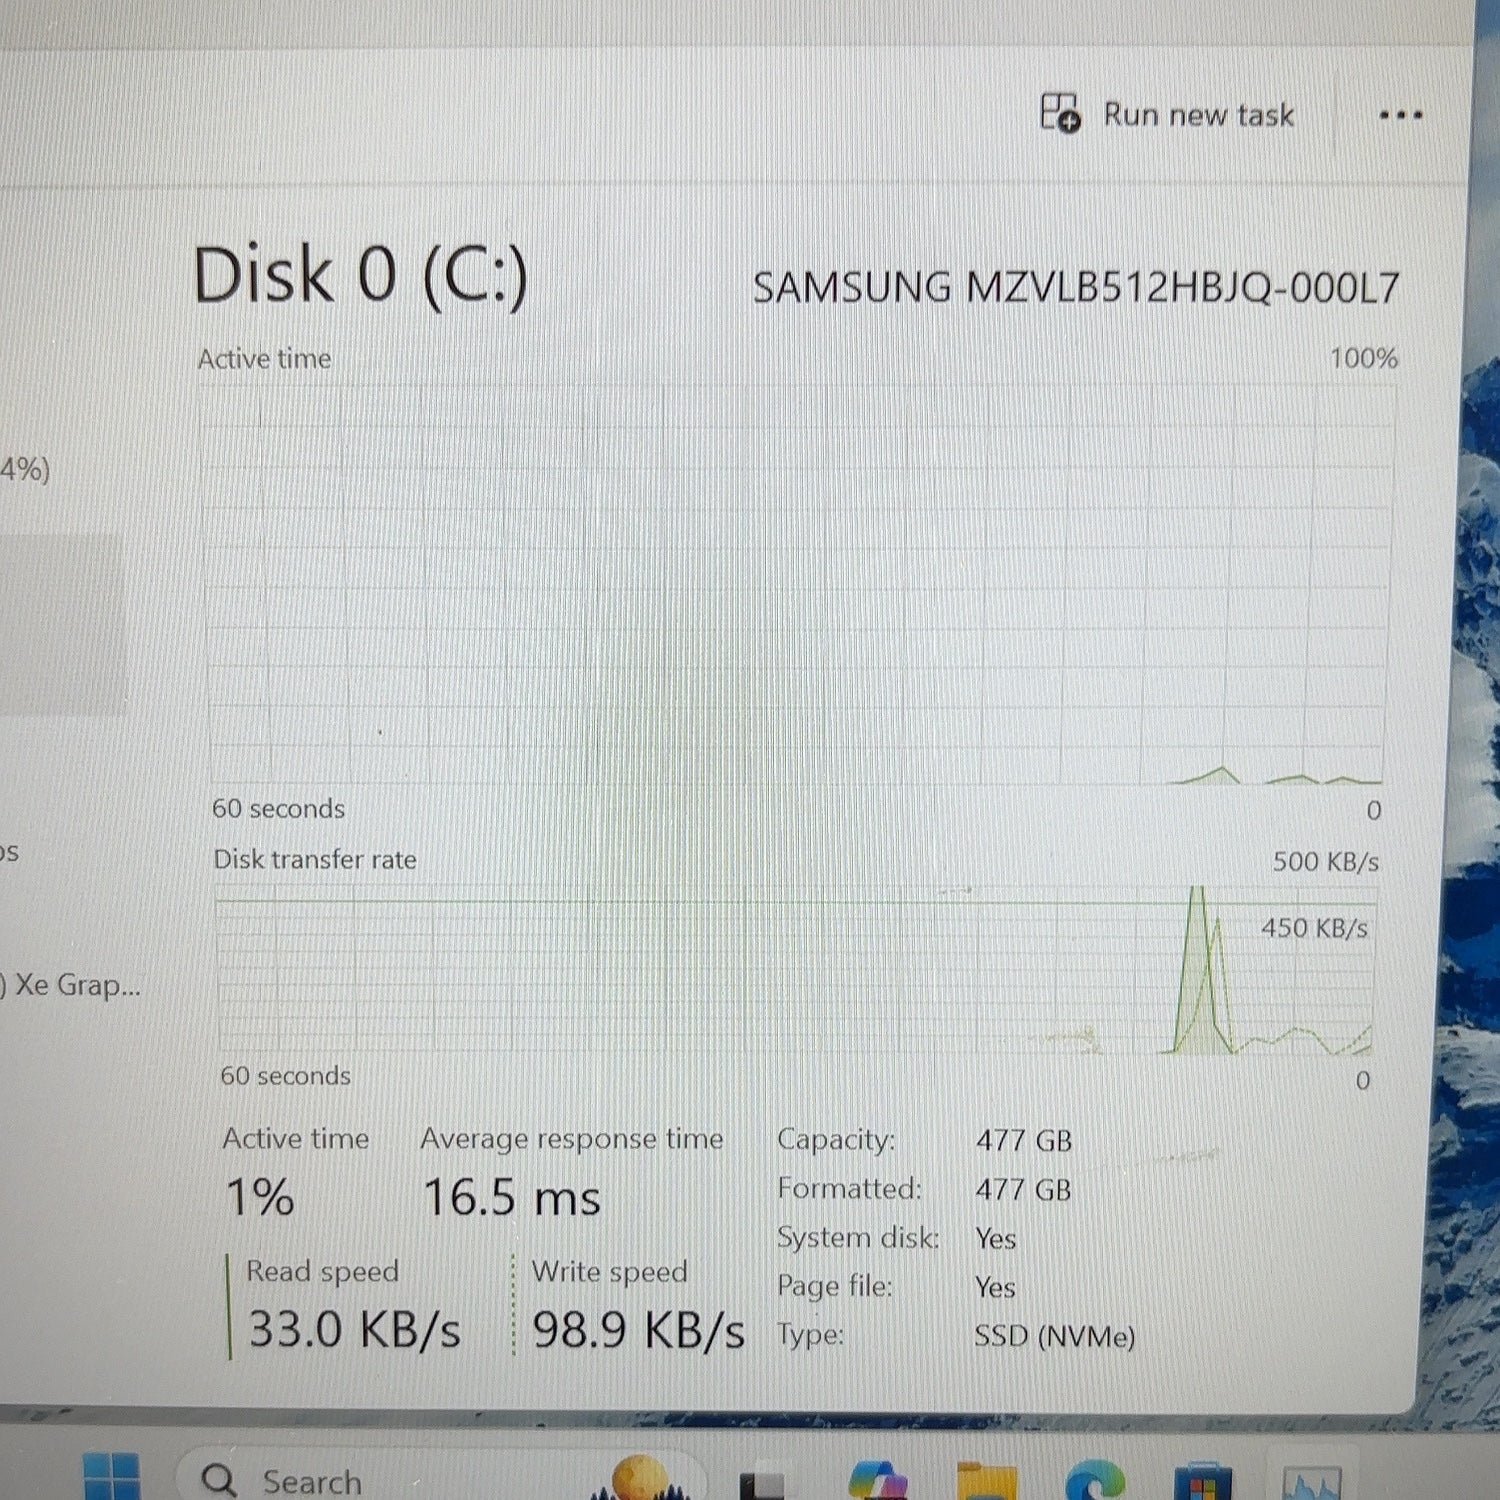
Task: Select the memory sidebar item showing 4%
Action: (x=25, y=469)
